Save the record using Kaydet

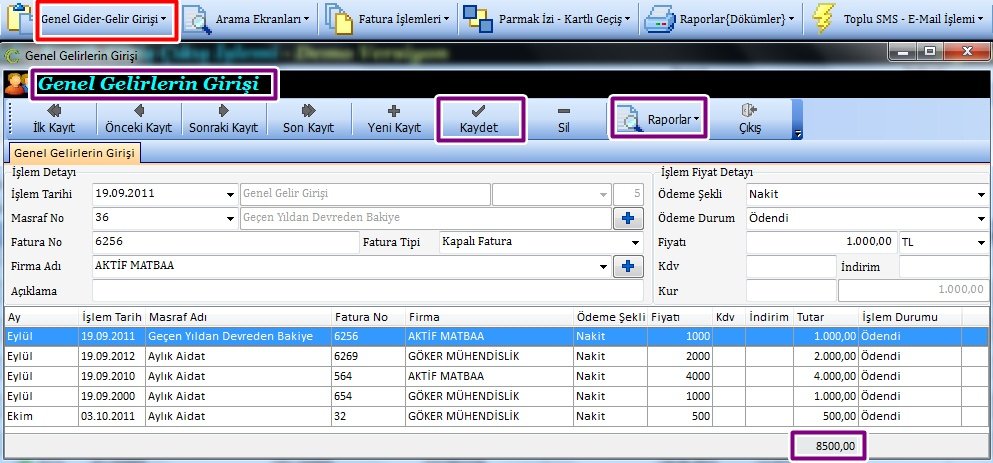tap(478, 119)
